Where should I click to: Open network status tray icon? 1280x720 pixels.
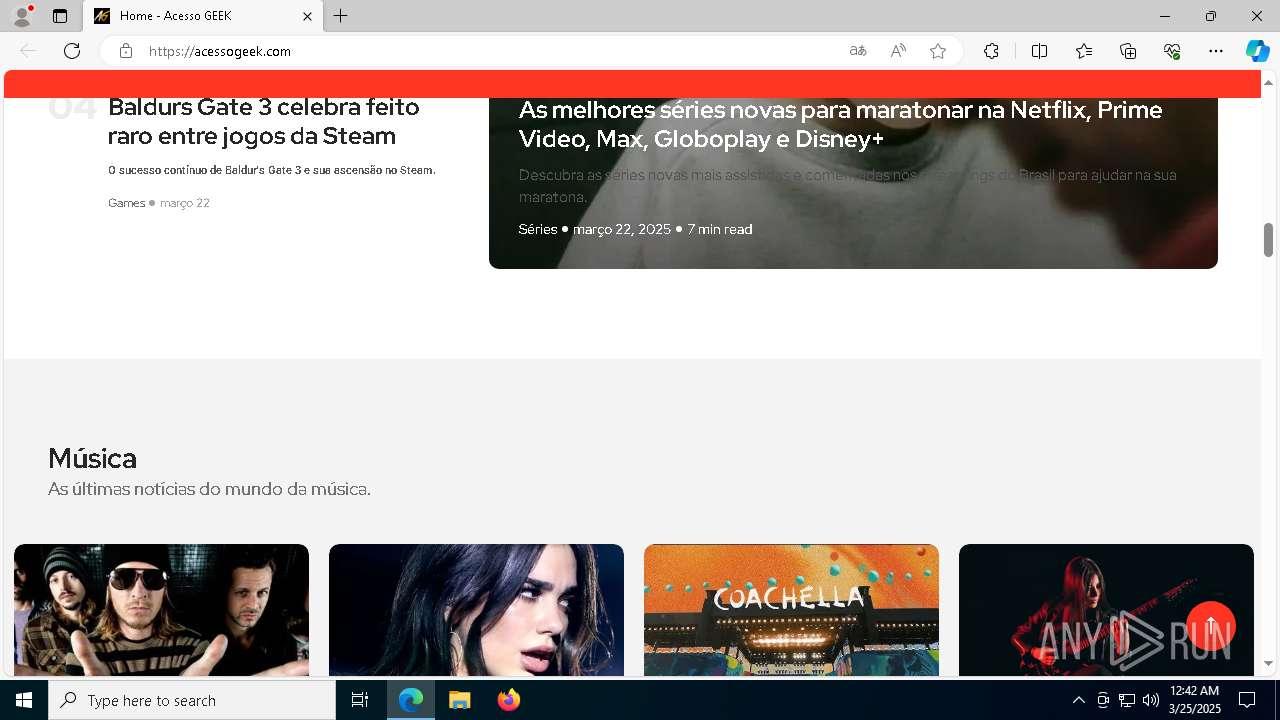point(1127,700)
